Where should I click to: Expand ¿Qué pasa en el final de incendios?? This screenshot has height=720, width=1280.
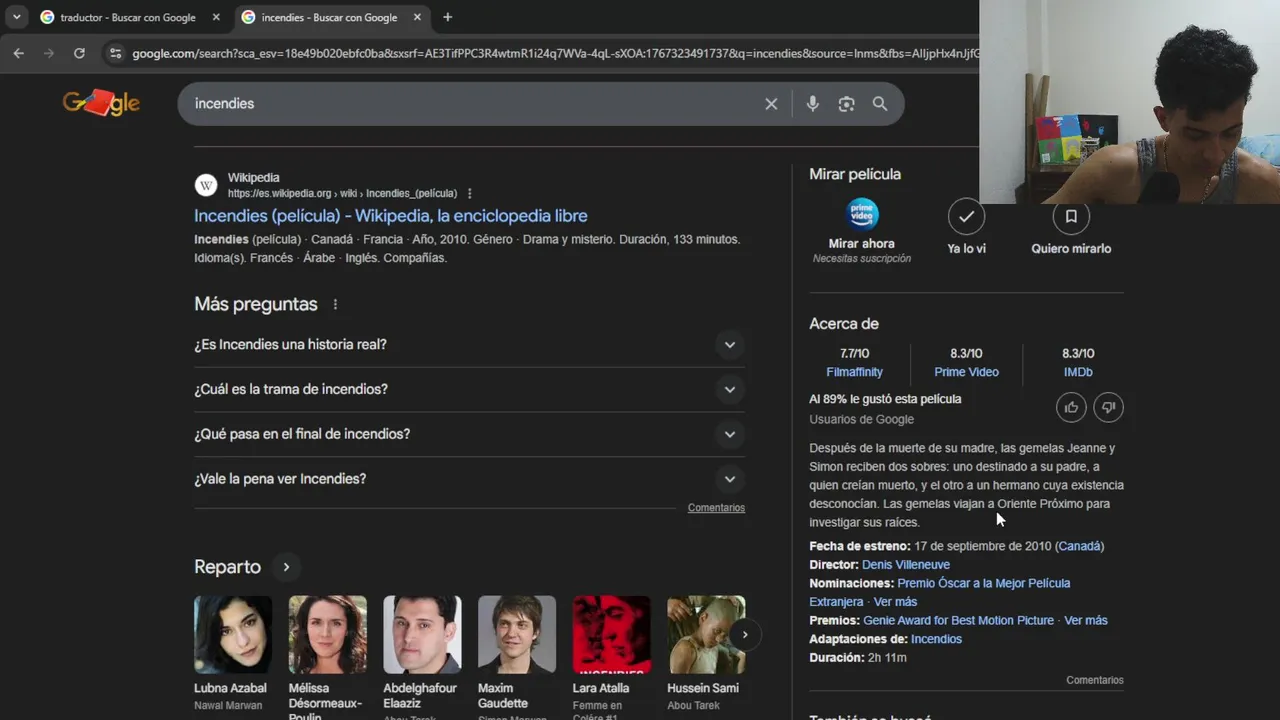(x=469, y=434)
